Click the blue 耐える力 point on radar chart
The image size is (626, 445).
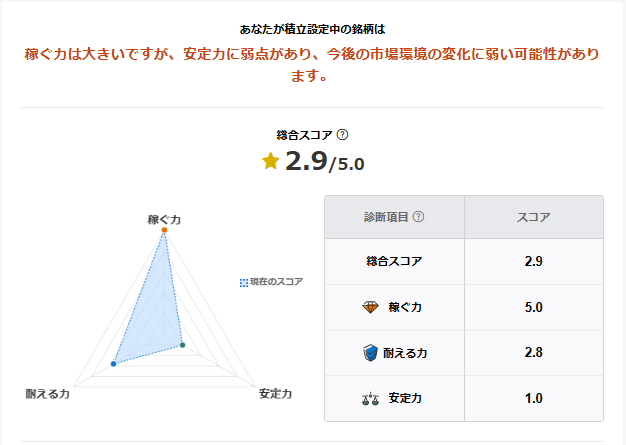(114, 364)
